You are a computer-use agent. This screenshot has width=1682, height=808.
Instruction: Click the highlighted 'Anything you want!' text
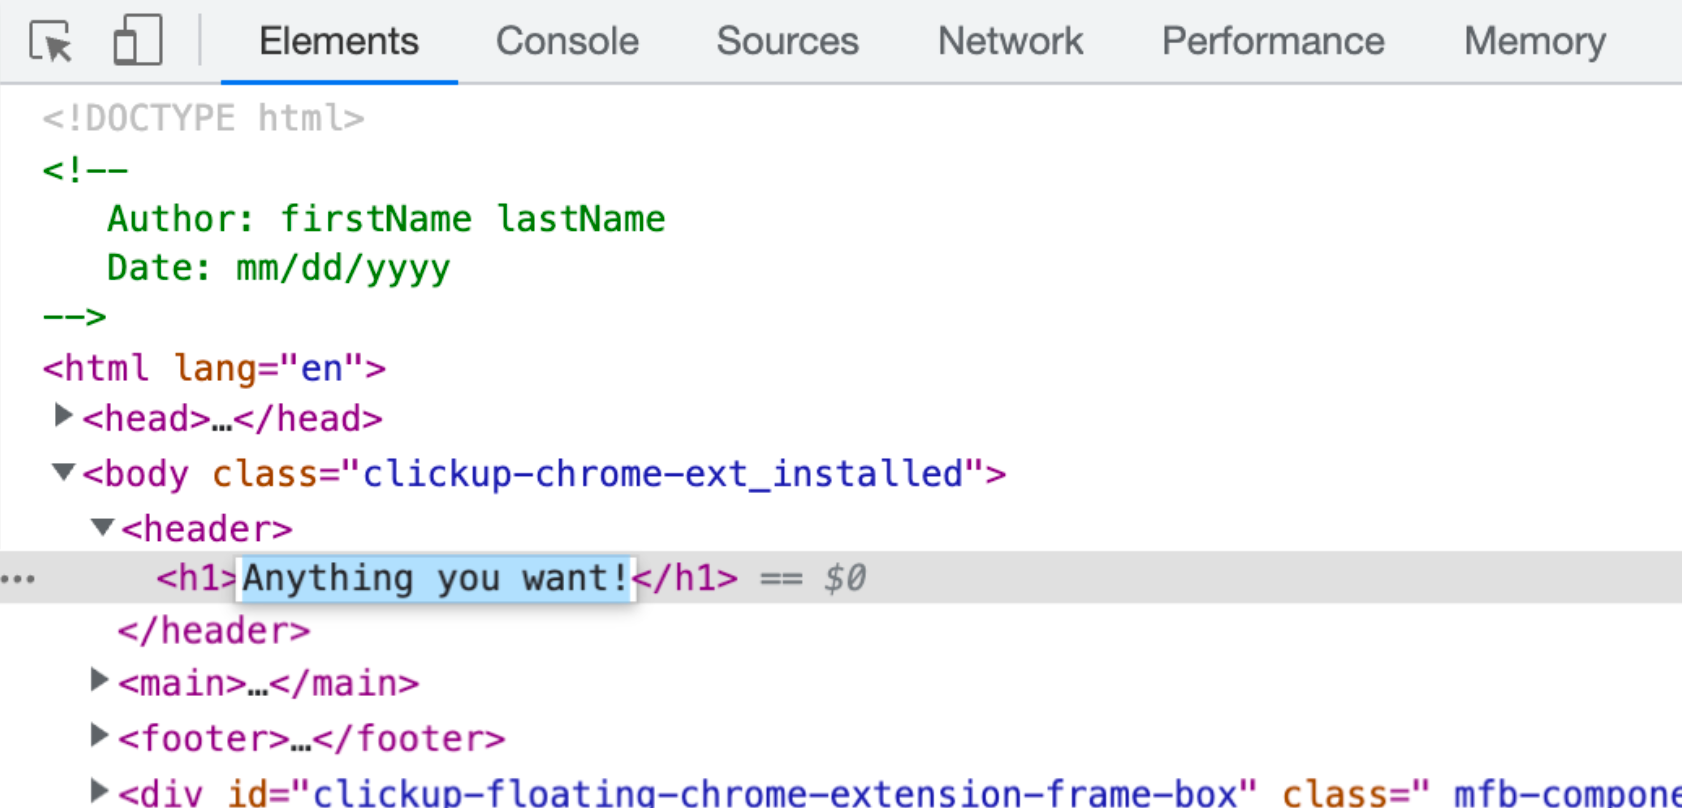point(435,578)
